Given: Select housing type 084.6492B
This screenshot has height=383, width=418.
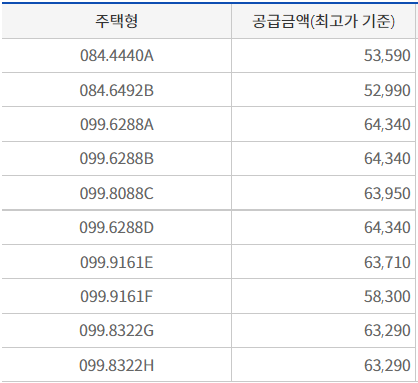Looking at the screenshot, I should pos(117,90).
